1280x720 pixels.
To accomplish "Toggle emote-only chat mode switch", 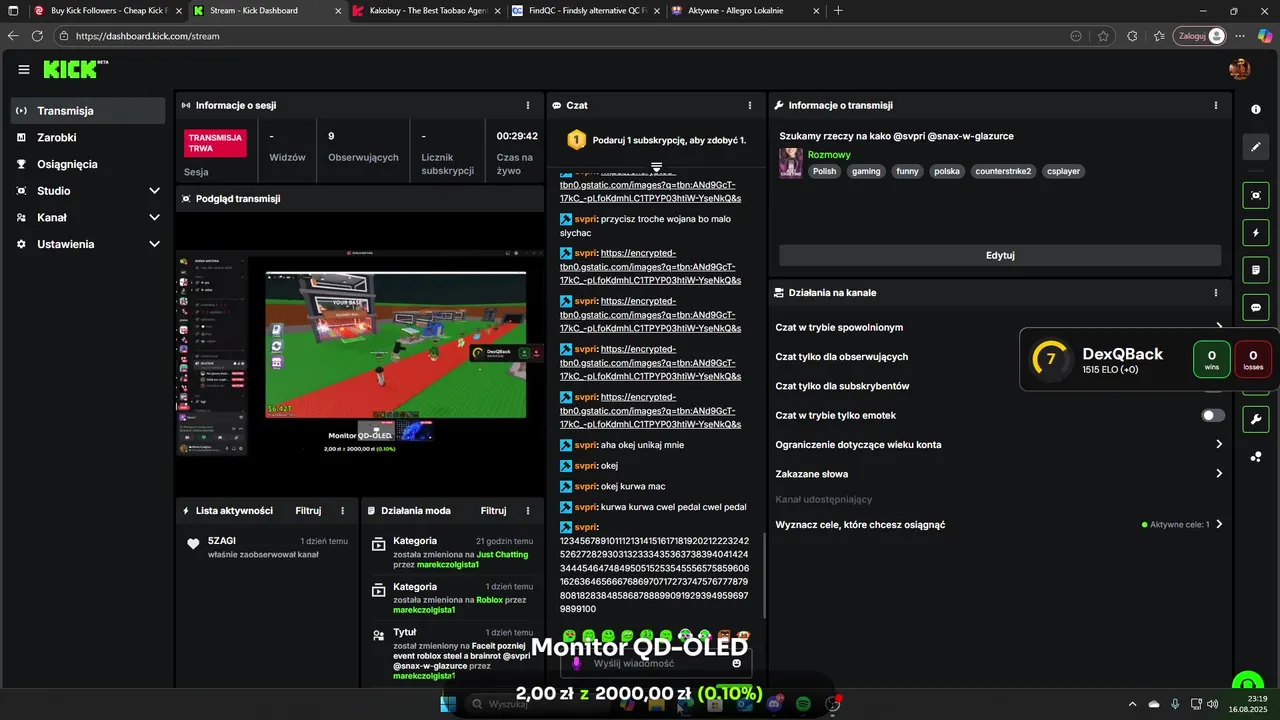I will pyautogui.click(x=1213, y=415).
